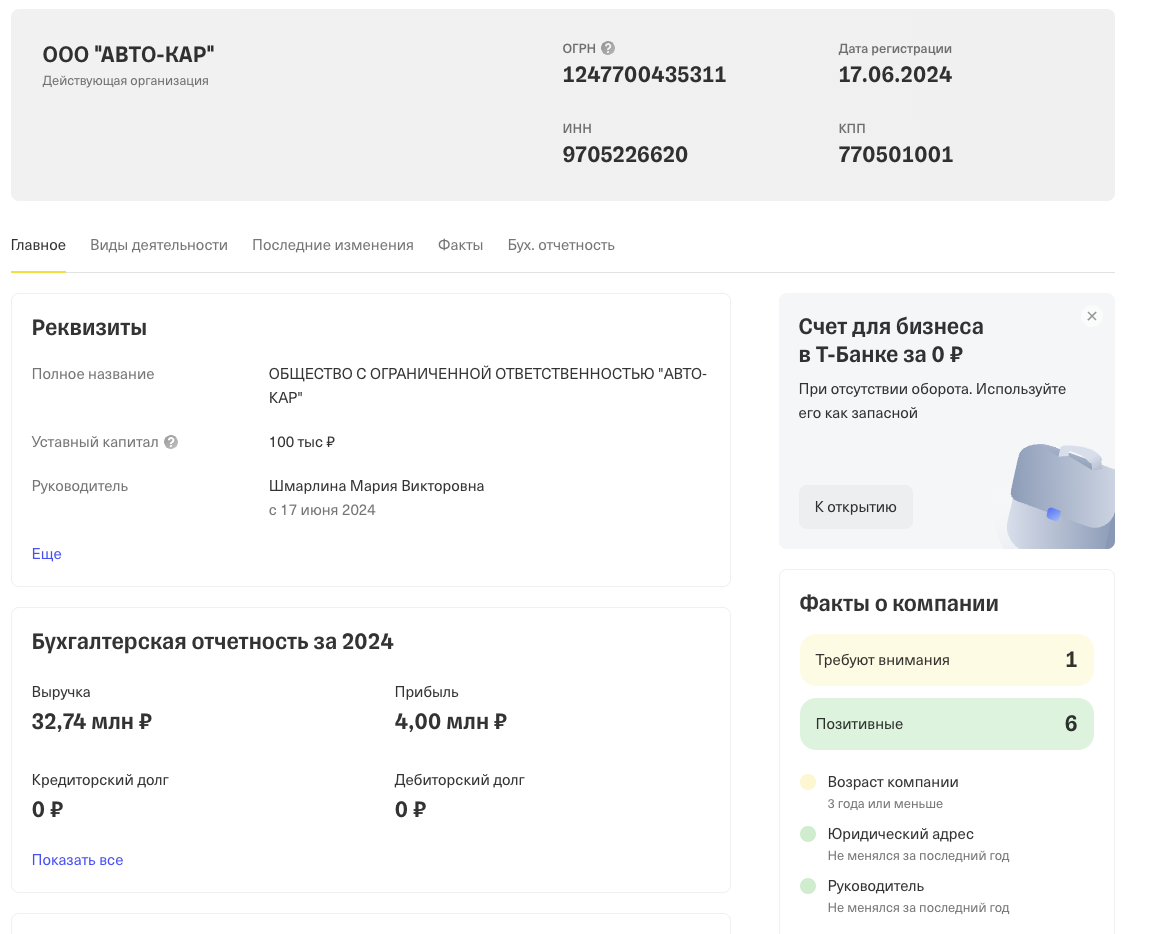Image resolution: width=1149 pixels, height=934 pixels.
Task: Click the green Юридический адрес indicator dot
Action: pyautogui.click(x=808, y=834)
